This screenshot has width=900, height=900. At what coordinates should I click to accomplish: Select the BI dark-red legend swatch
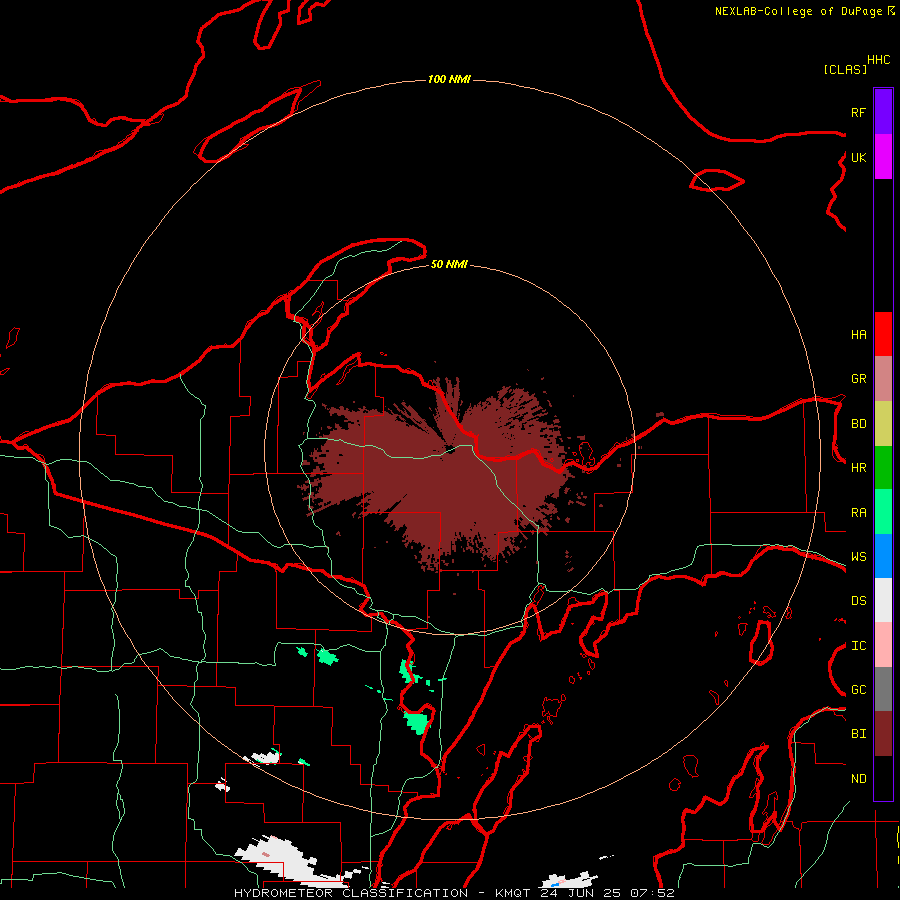pos(883,734)
